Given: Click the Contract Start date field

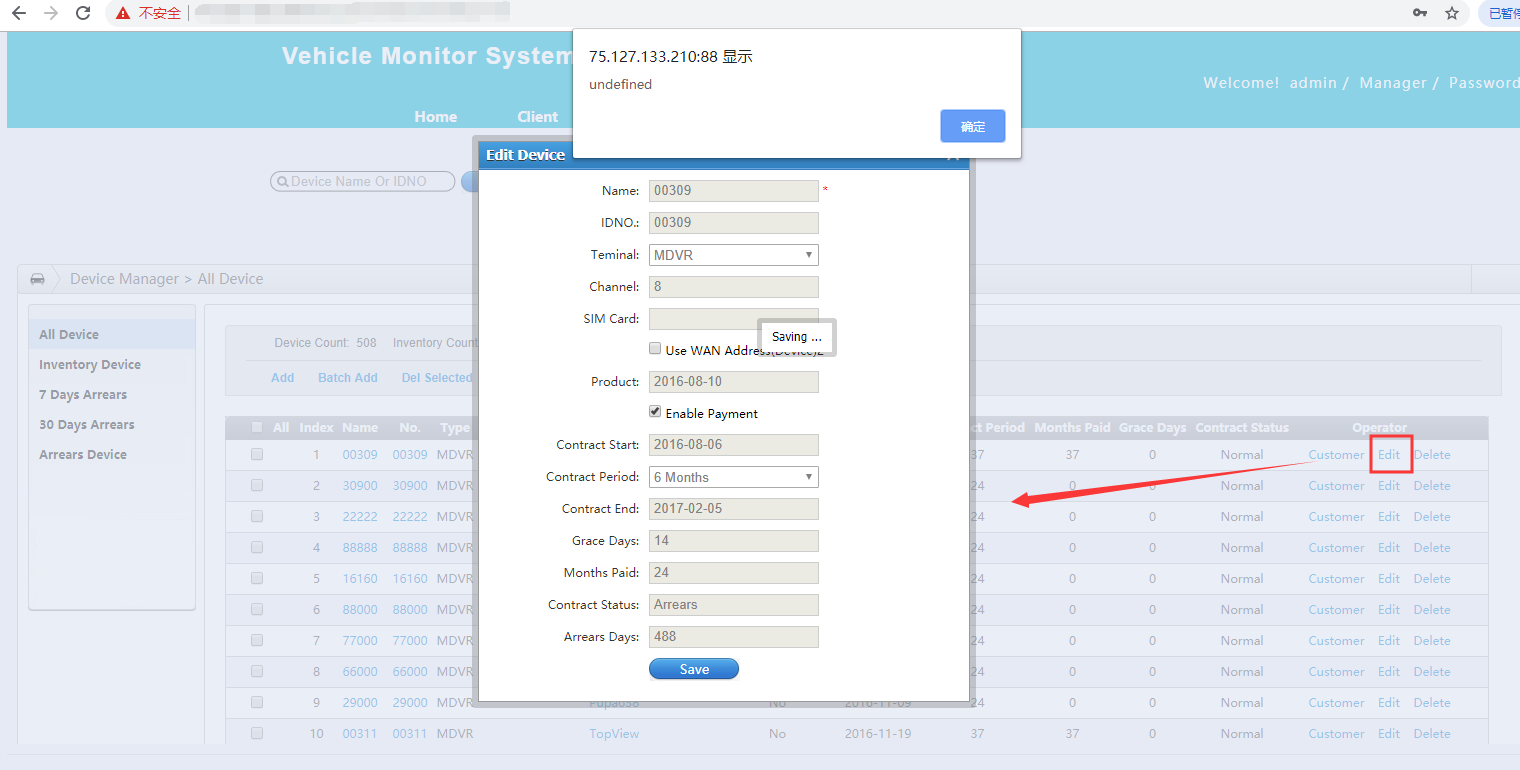Looking at the screenshot, I should coord(734,445).
